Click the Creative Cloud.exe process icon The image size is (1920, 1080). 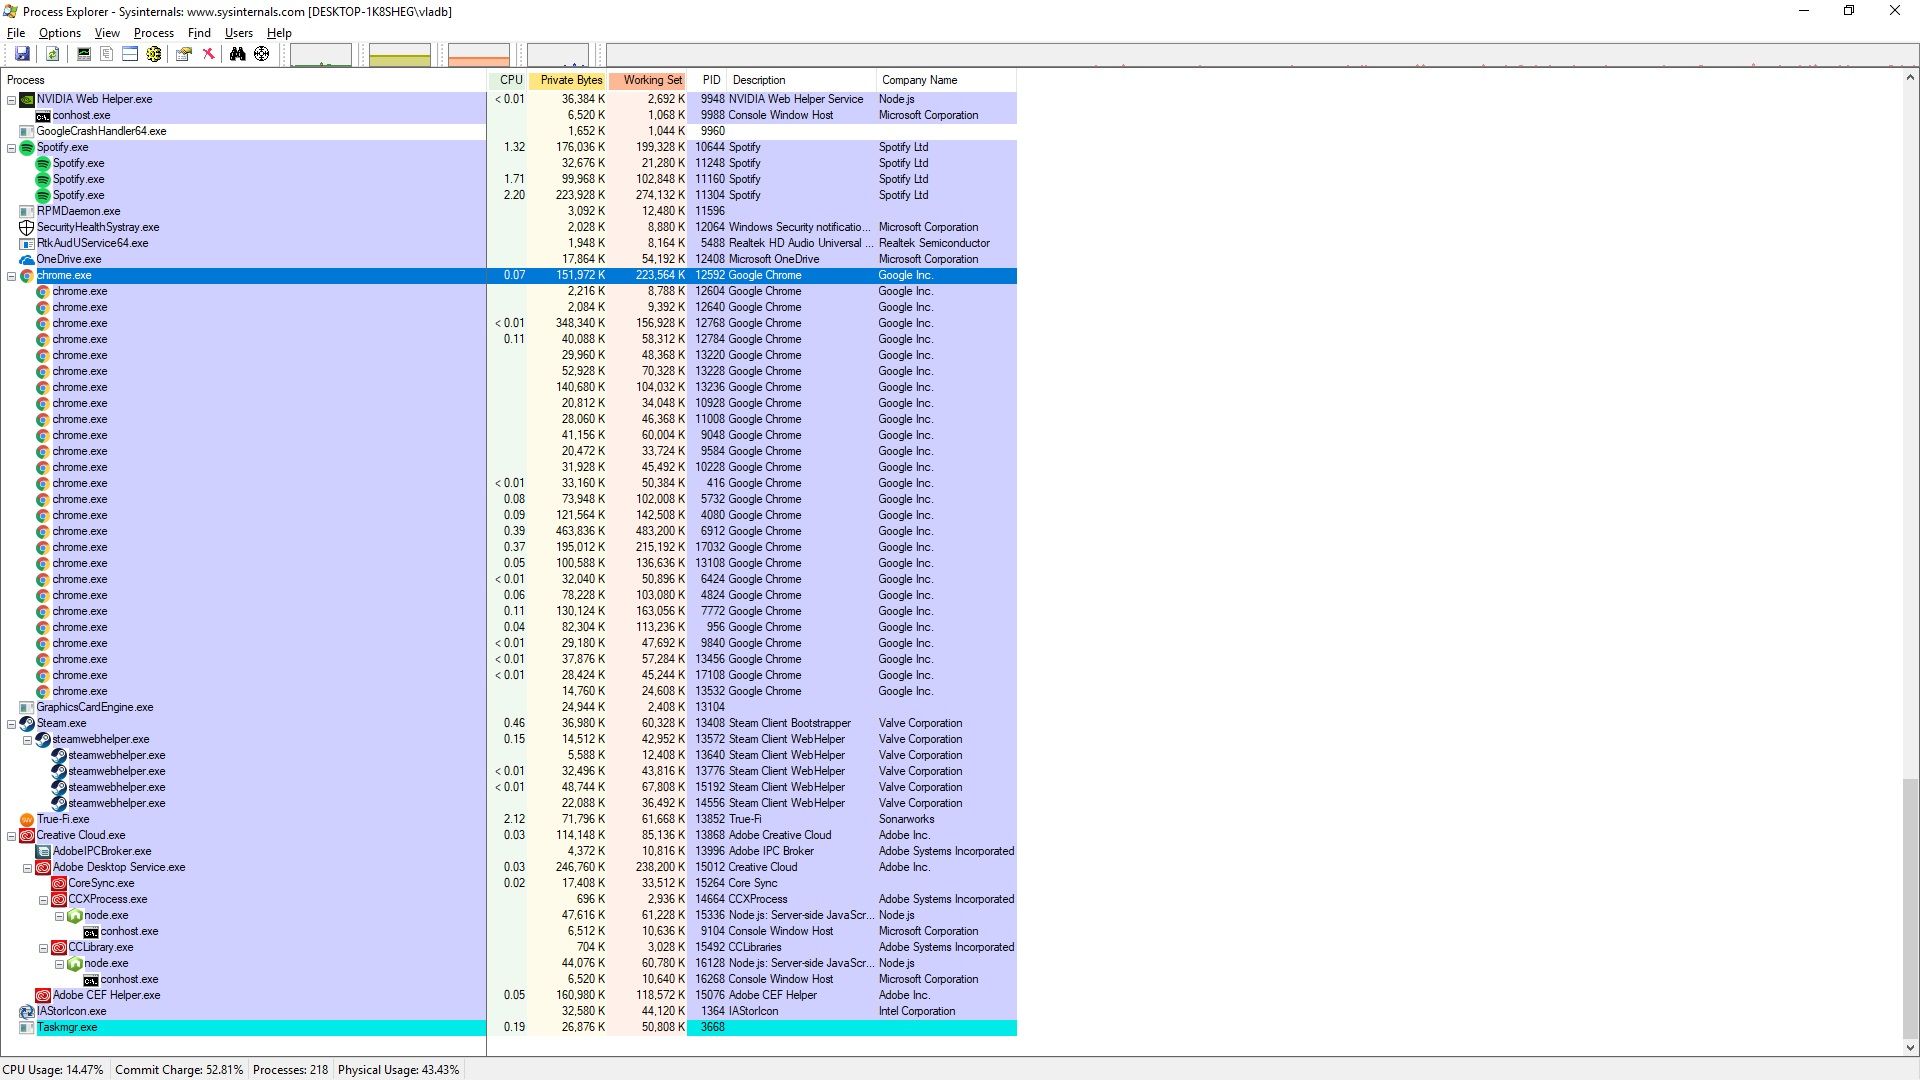tap(27, 835)
